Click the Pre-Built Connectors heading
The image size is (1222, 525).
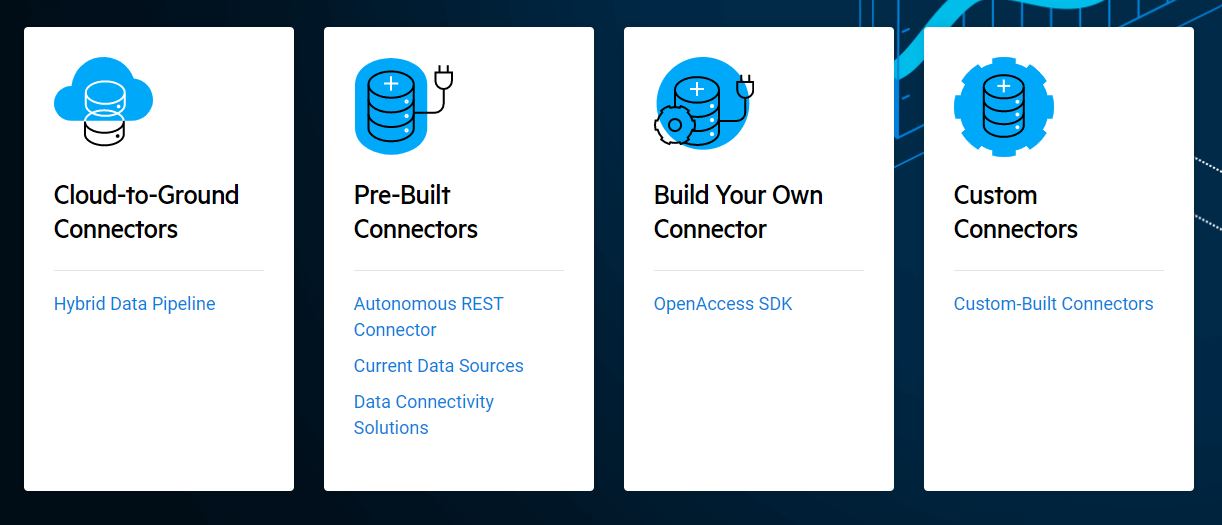[x=416, y=212]
